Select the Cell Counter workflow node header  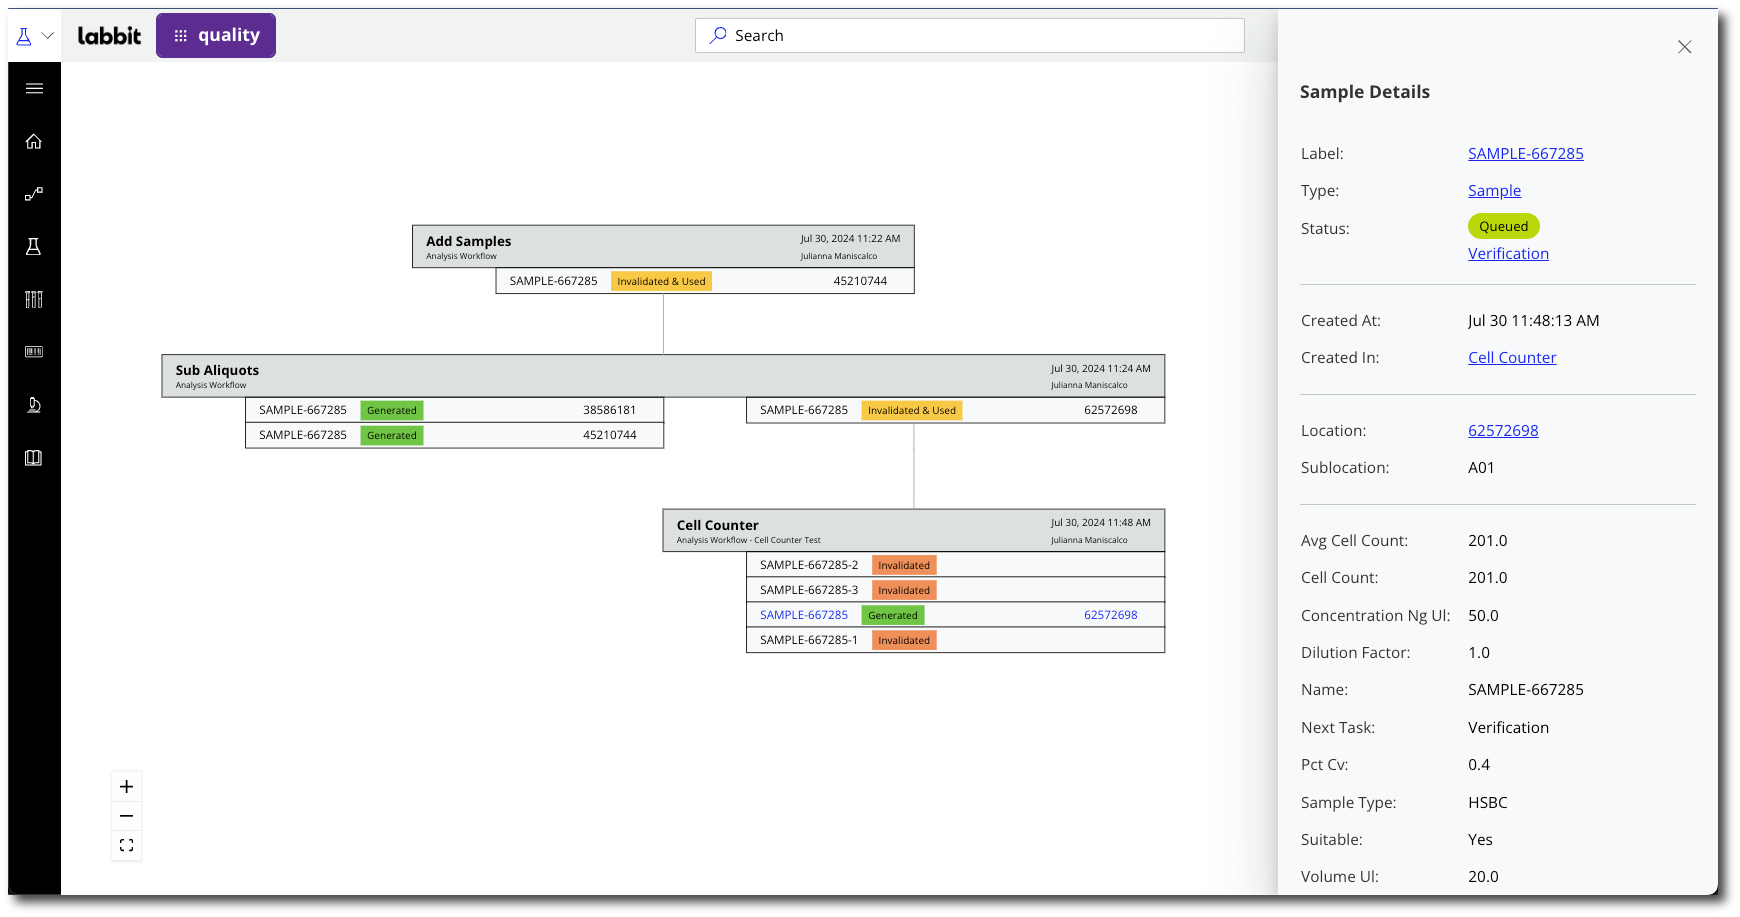pos(914,531)
